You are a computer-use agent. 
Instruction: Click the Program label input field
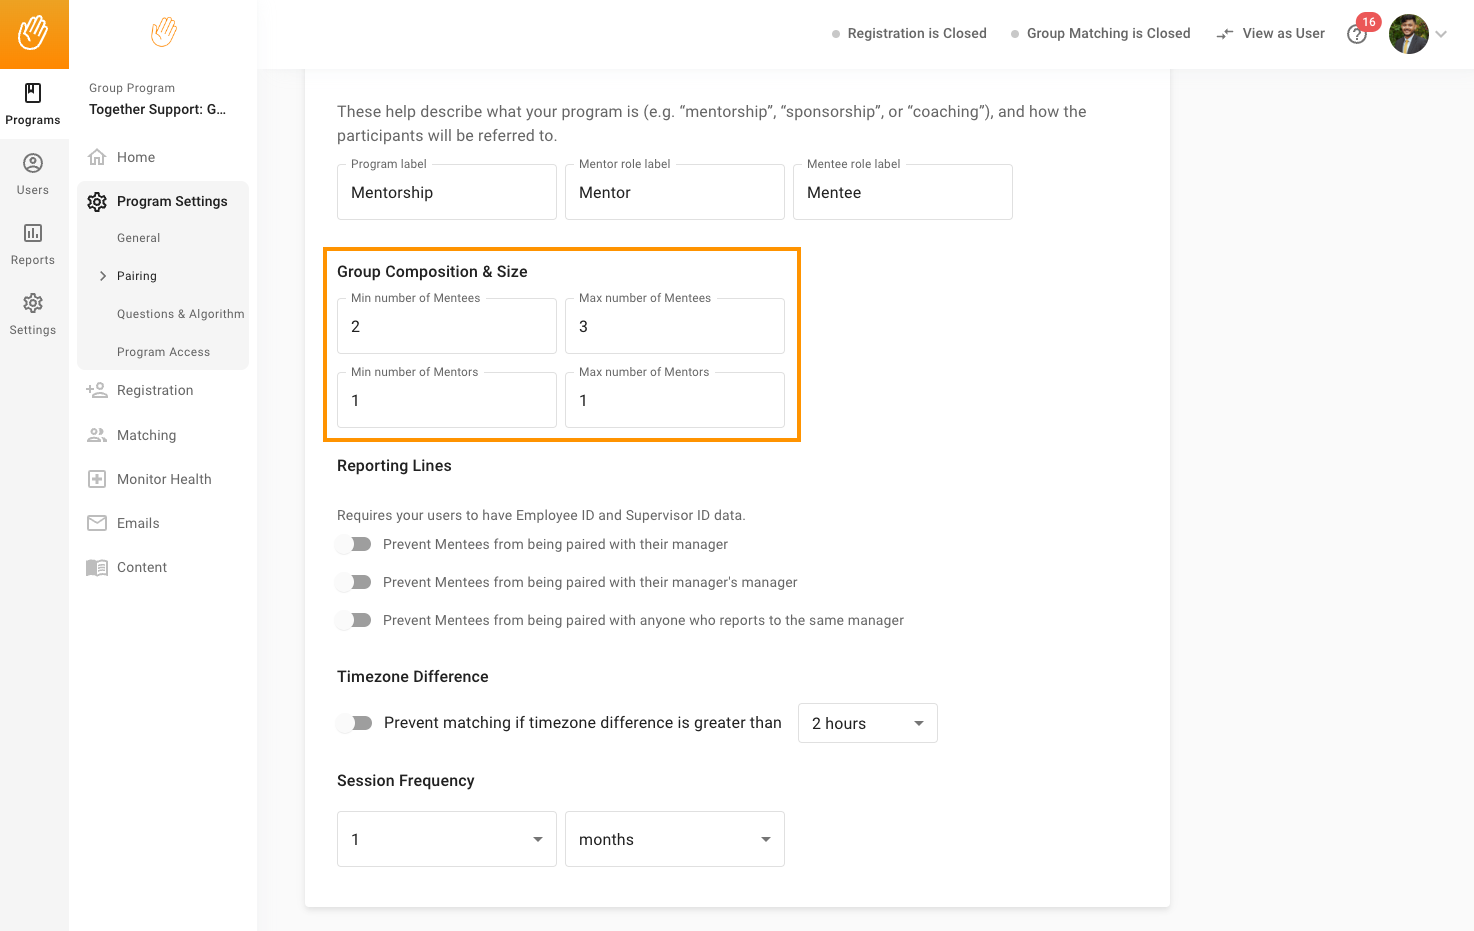tap(447, 192)
